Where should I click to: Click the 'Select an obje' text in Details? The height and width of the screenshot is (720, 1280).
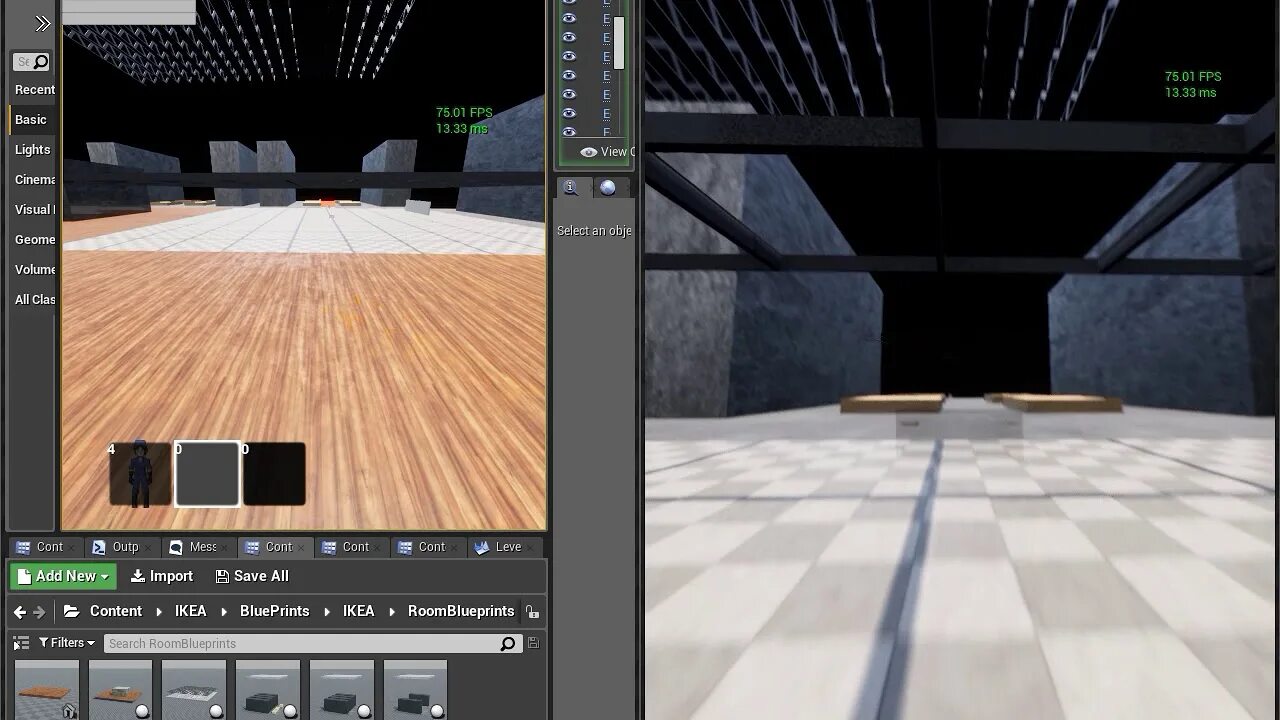[x=594, y=231]
